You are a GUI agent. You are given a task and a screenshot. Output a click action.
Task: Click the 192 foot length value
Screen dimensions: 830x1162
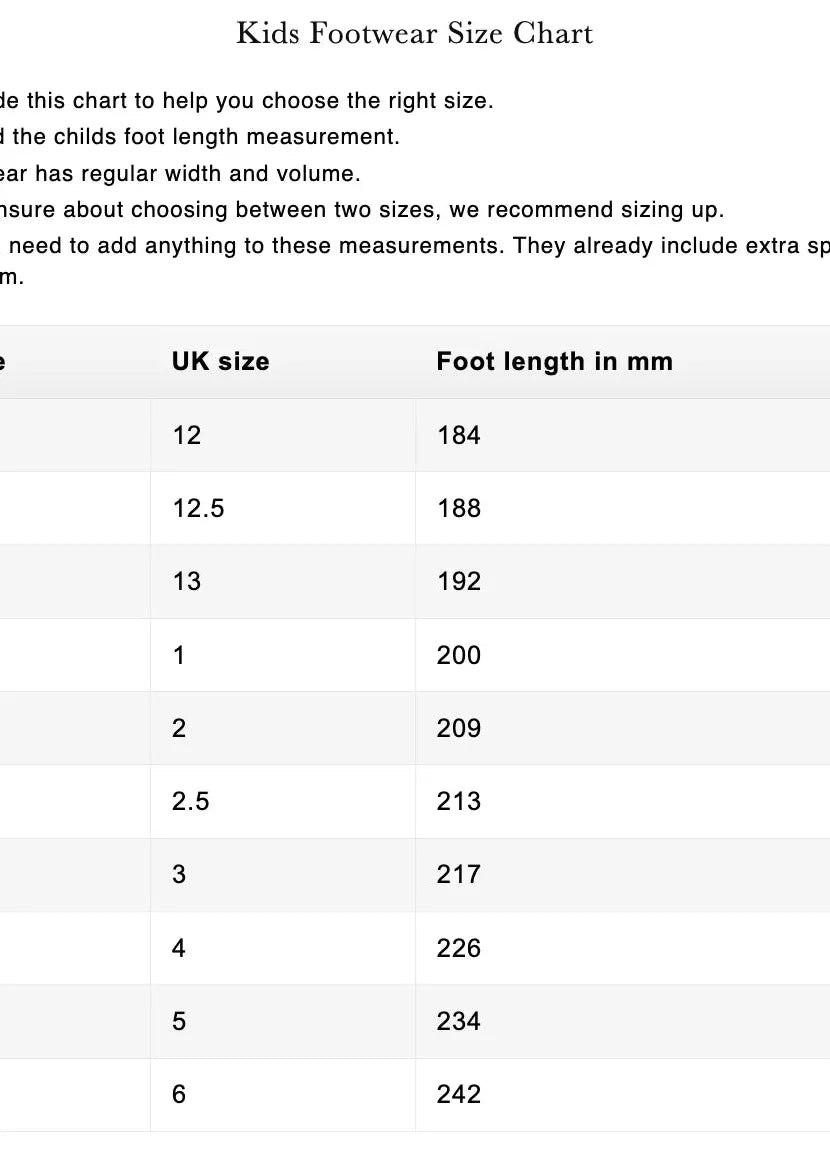point(459,581)
